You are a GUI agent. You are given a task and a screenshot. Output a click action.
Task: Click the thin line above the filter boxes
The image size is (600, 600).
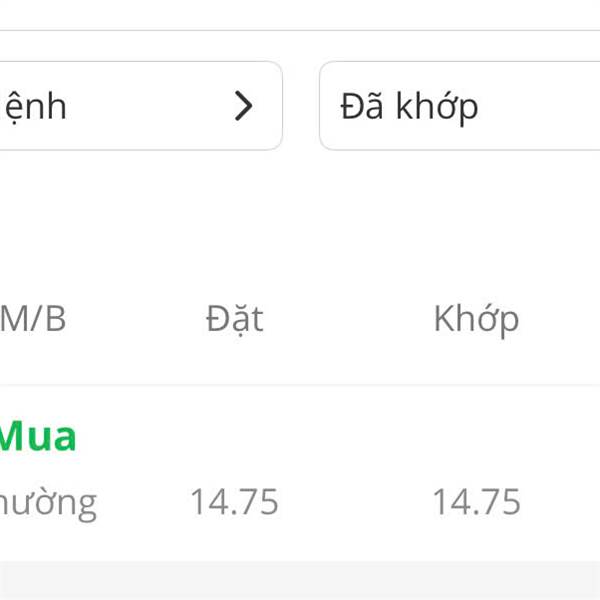click(300, 30)
